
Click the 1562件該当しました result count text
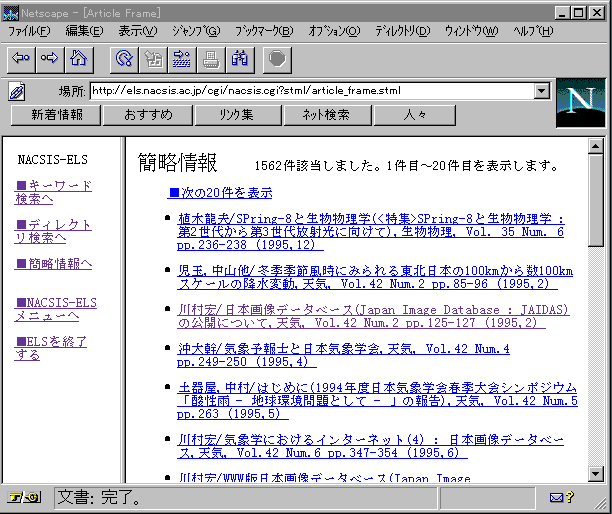click(318, 166)
